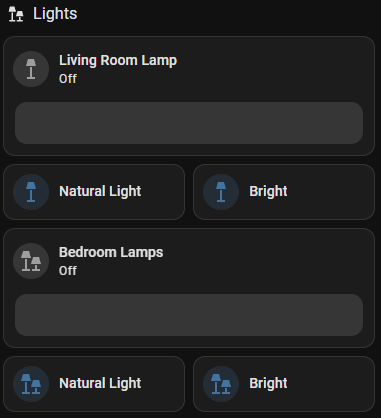Activate Natural Light scene for Bedroom Lamps

click(x=94, y=384)
